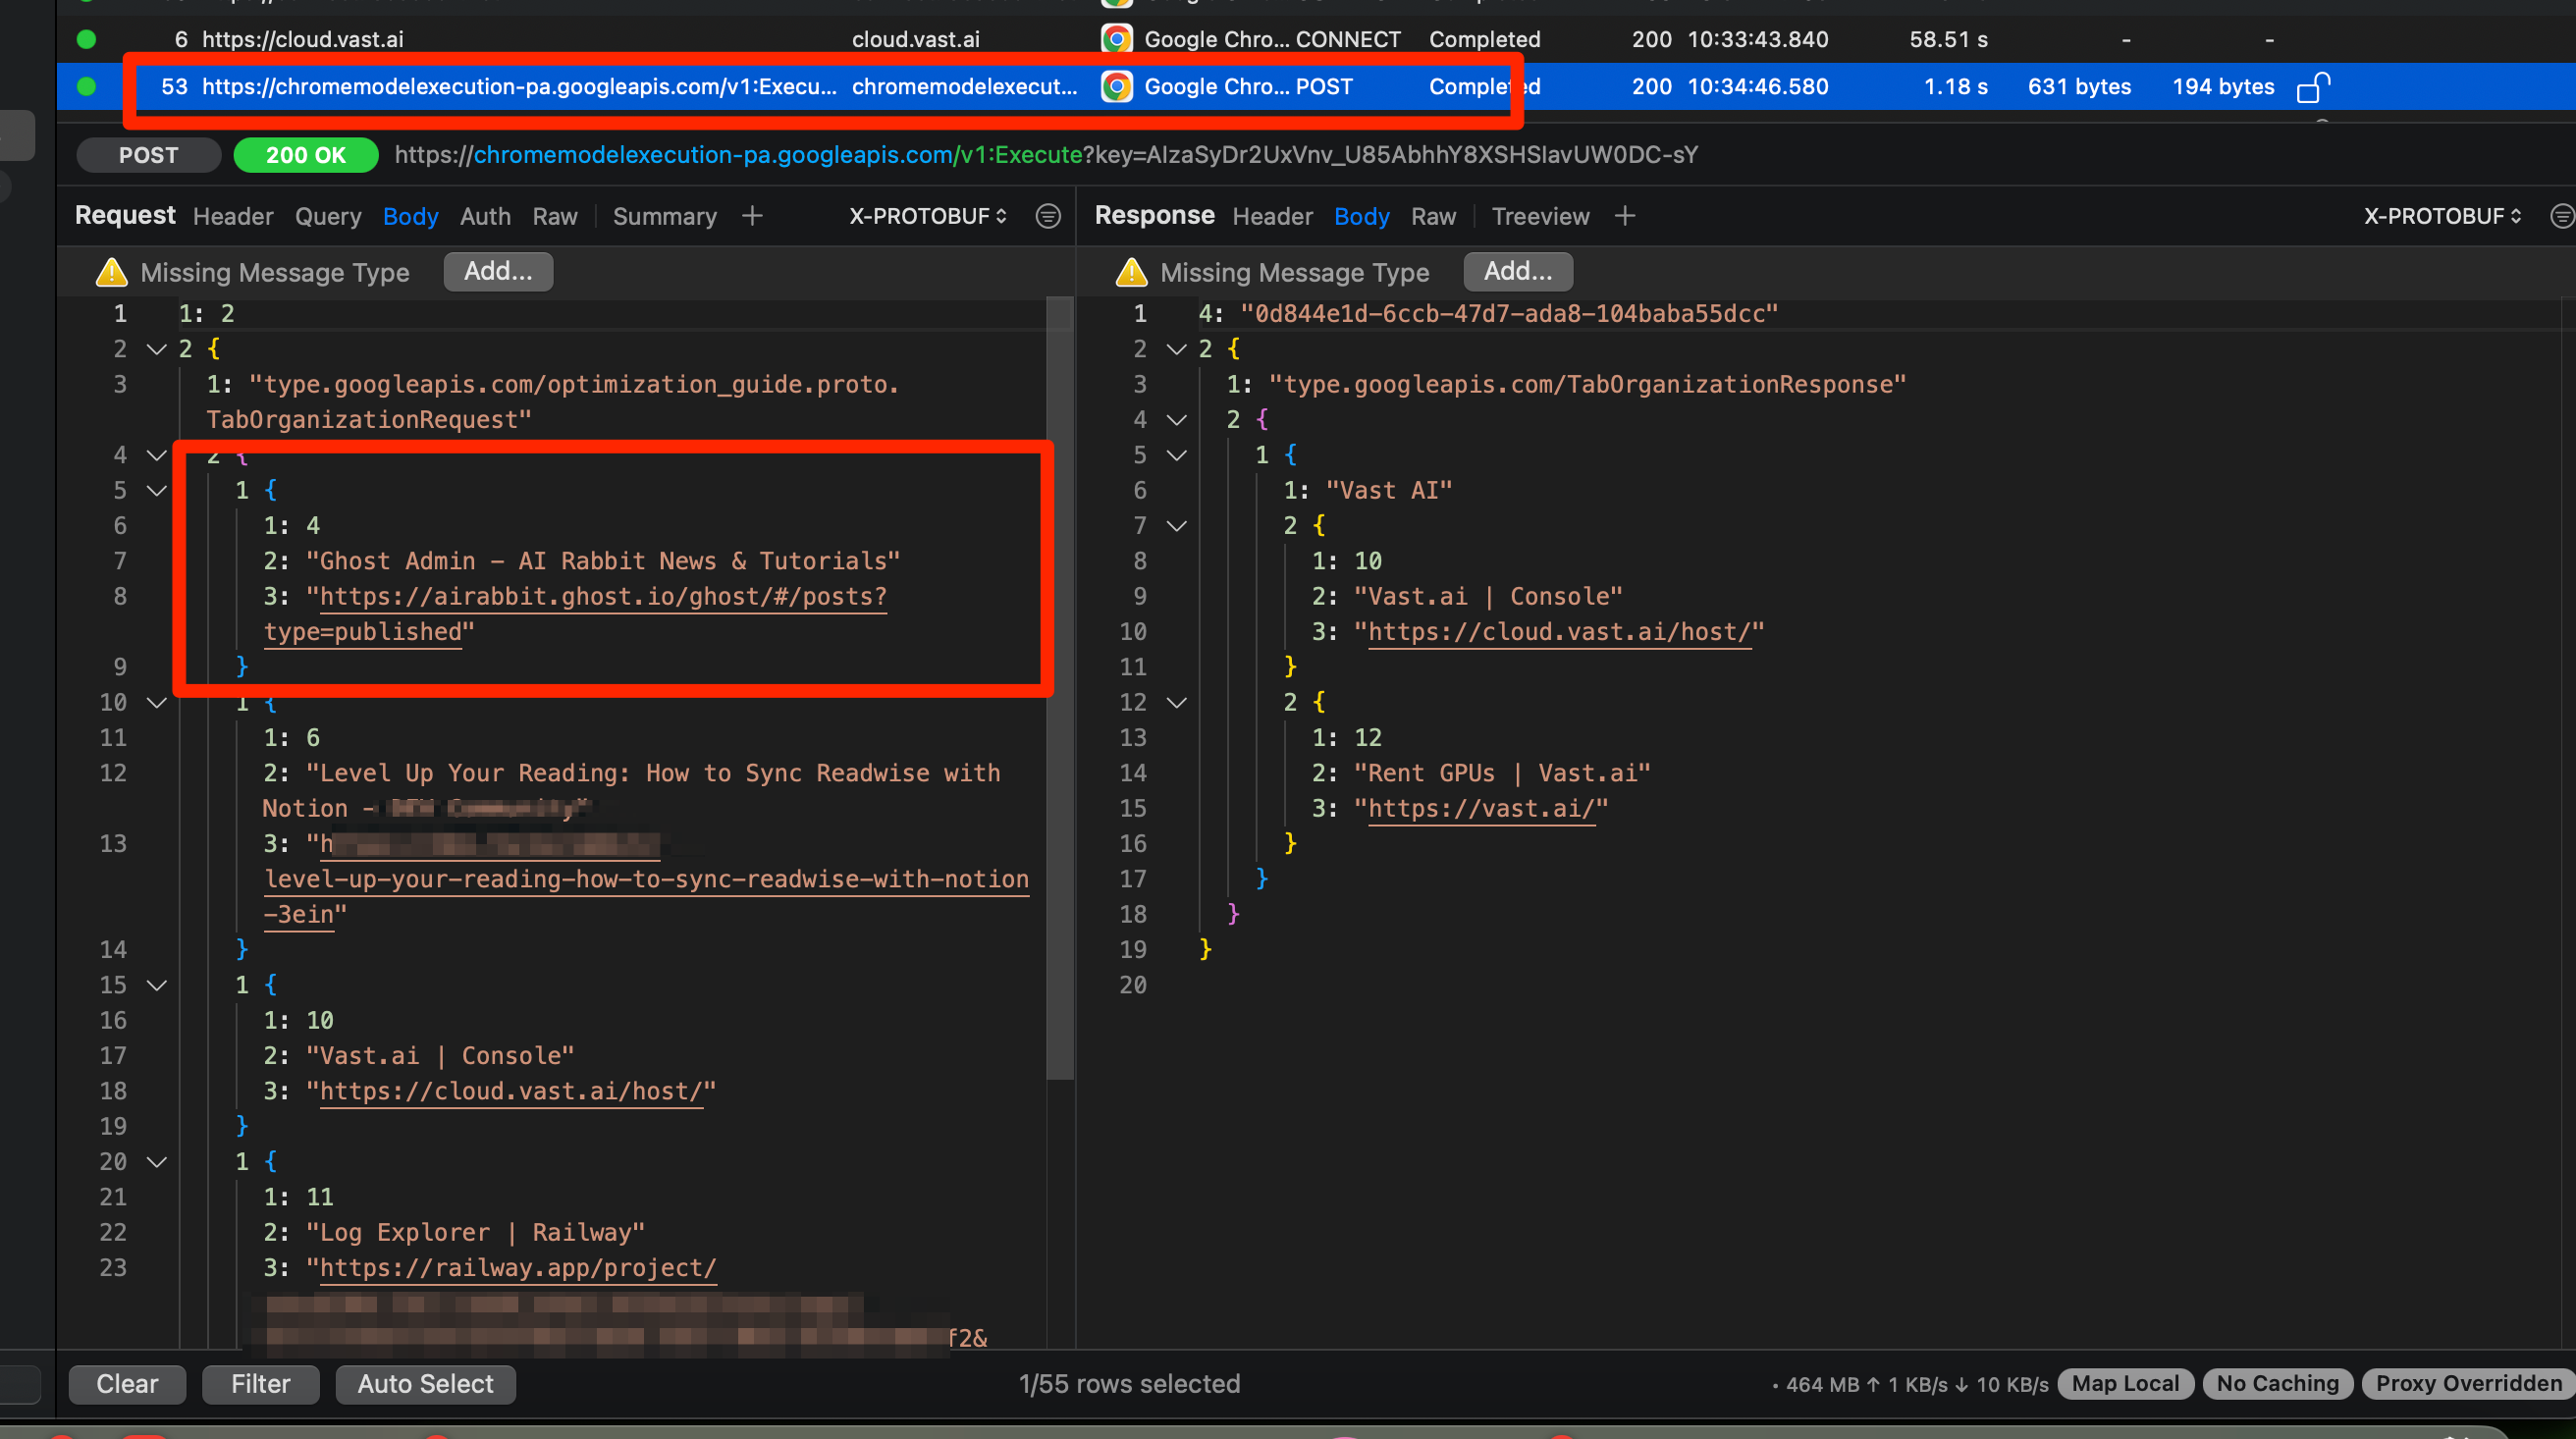Image resolution: width=2576 pixels, height=1439 pixels.
Task: Open Request X-PROTOBUF format dropdown
Action: (927, 216)
